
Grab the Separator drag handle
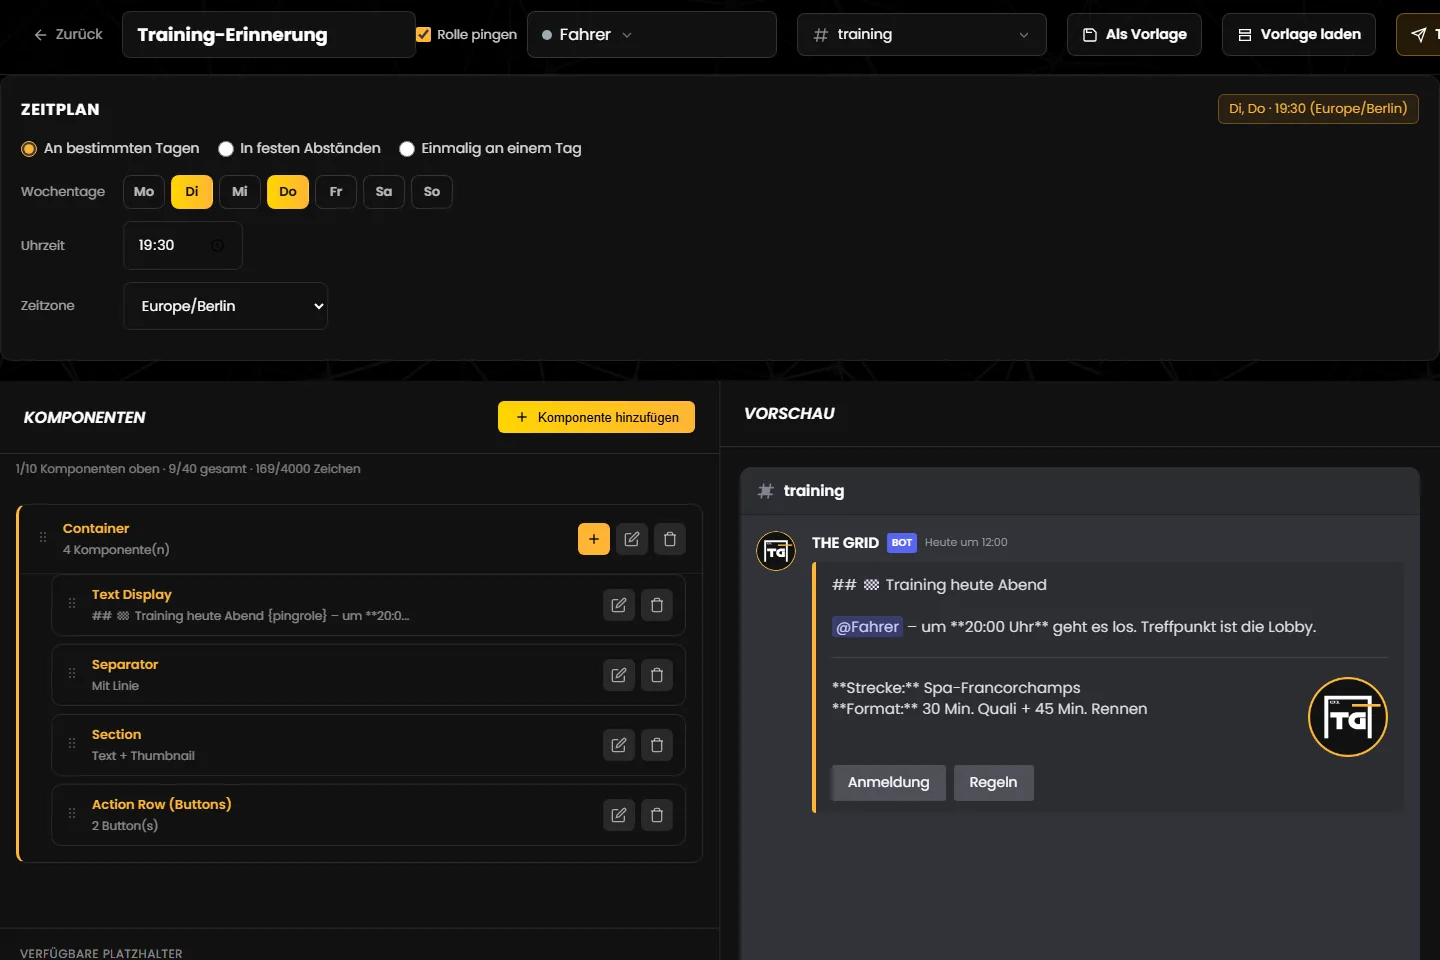[72, 674]
